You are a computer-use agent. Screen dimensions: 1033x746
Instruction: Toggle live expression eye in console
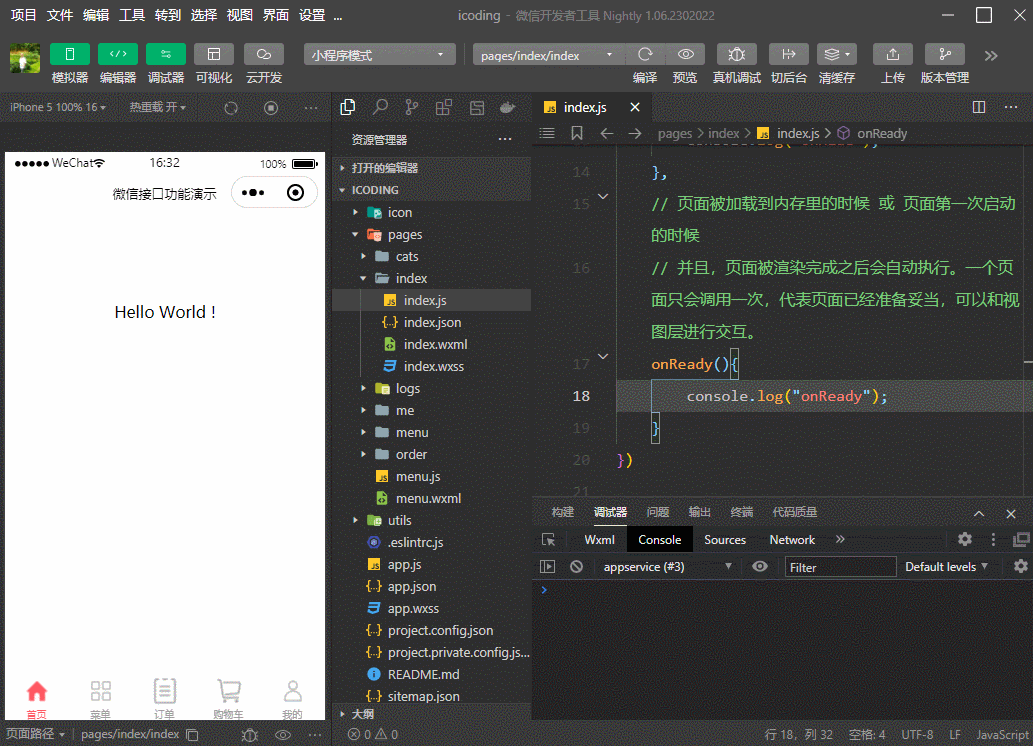pyautogui.click(x=760, y=567)
